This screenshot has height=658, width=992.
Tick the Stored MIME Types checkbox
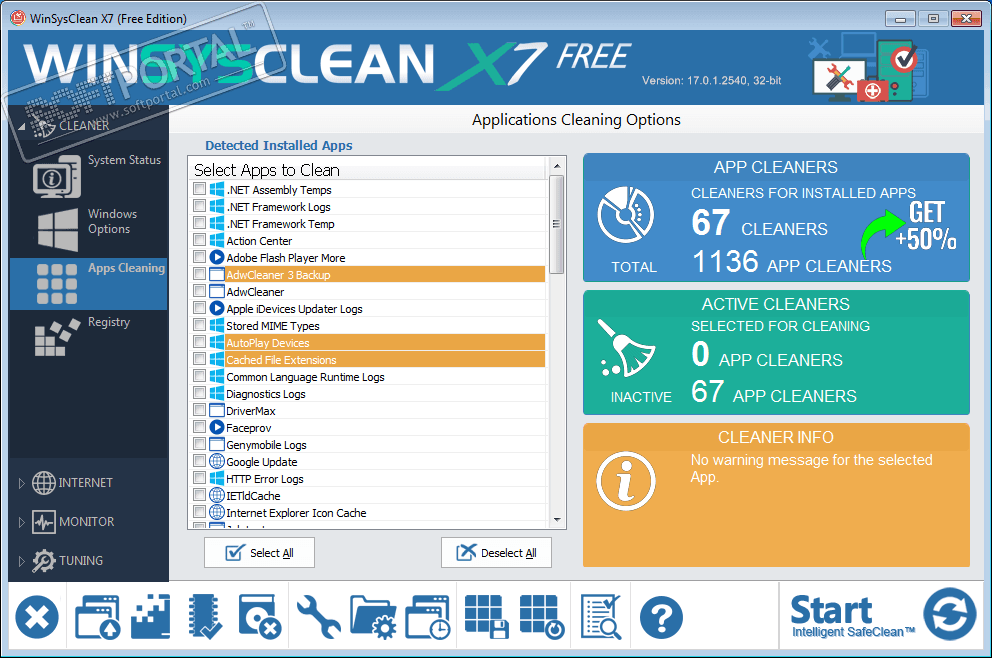click(x=199, y=325)
